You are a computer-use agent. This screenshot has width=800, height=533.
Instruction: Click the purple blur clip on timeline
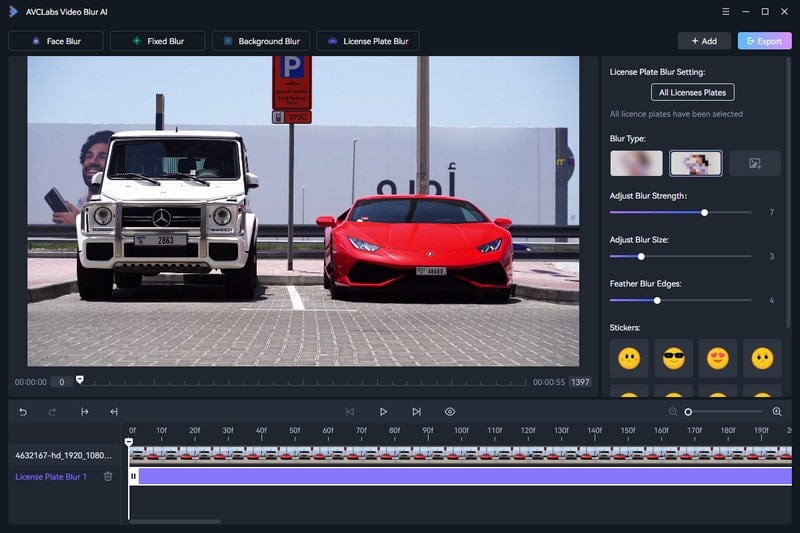pos(465,476)
